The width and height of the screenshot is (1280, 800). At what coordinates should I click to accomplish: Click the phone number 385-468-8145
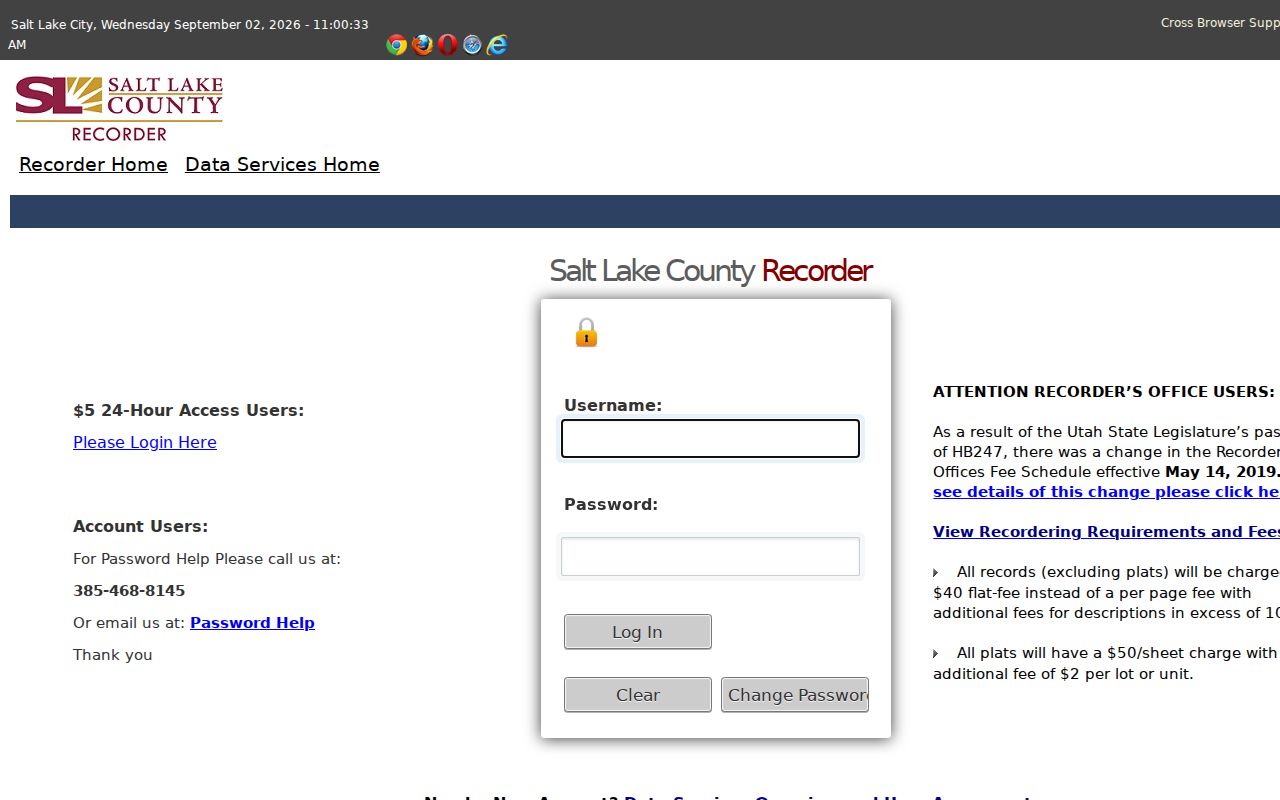(x=129, y=591)
